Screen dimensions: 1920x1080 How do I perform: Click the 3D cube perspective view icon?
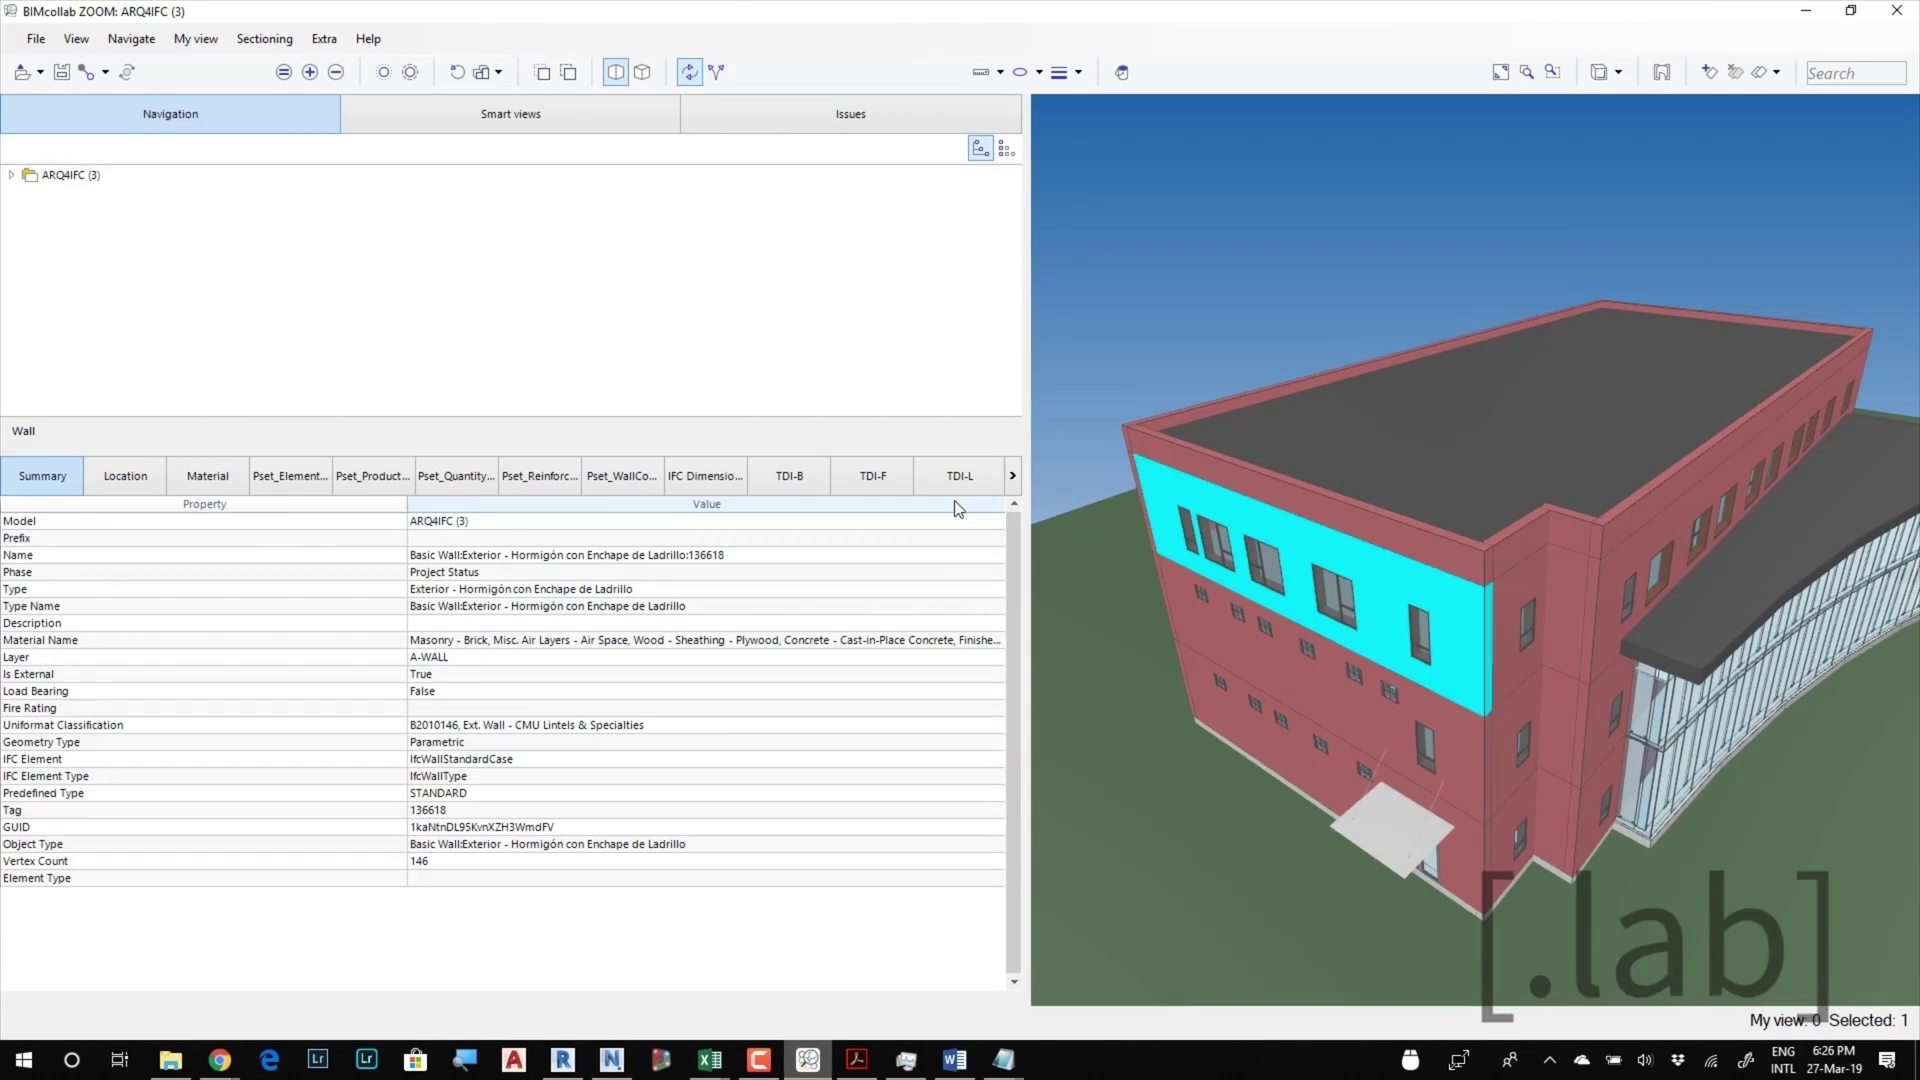[642, 72]
